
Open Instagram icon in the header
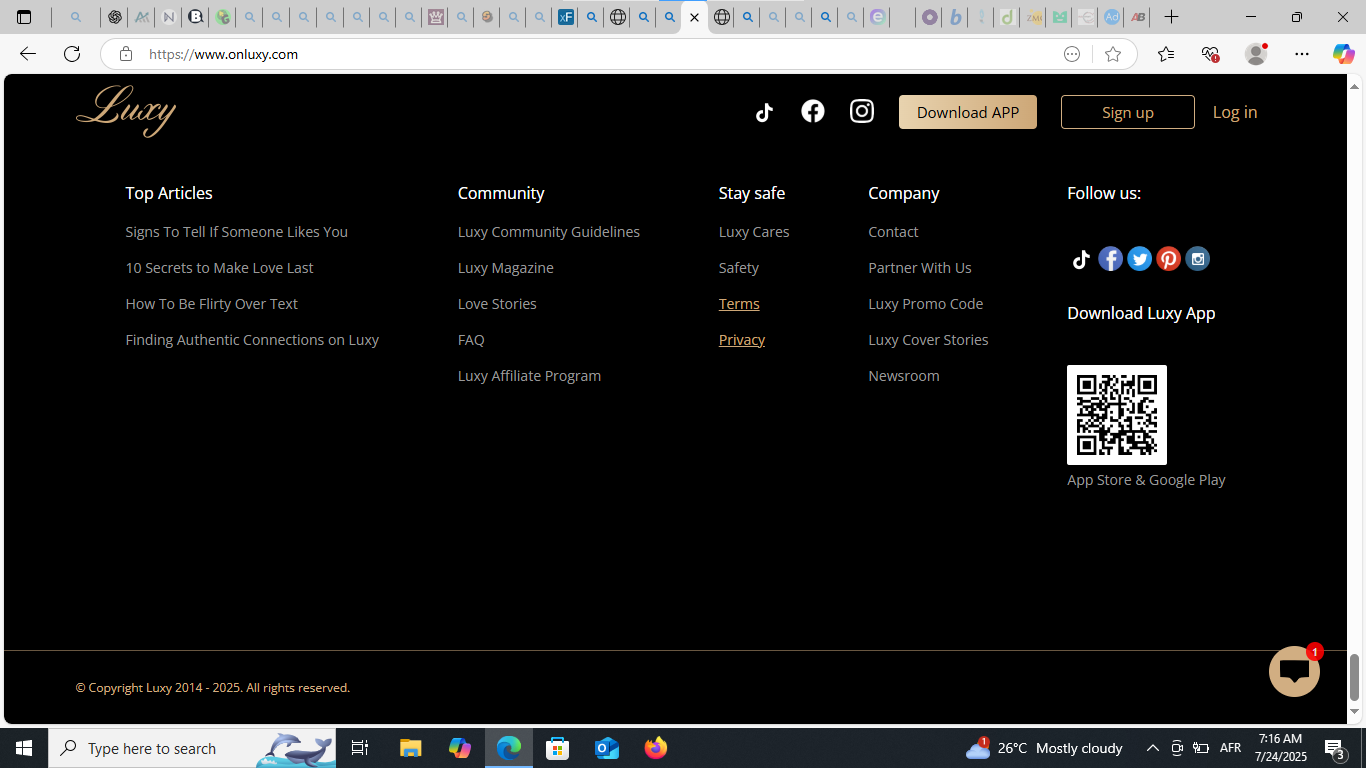tap(862, 111)
